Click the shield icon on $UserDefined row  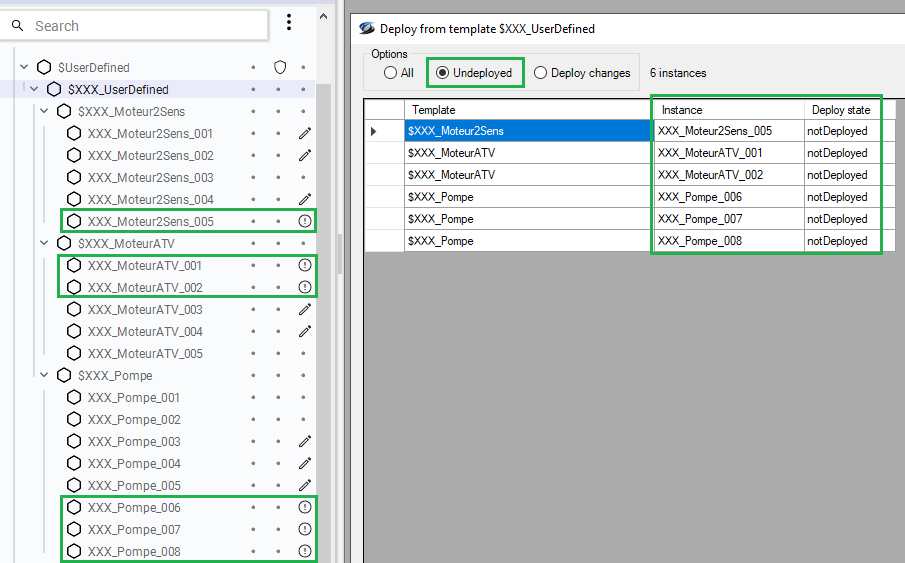pyautogui.click(x=280, y=67)
